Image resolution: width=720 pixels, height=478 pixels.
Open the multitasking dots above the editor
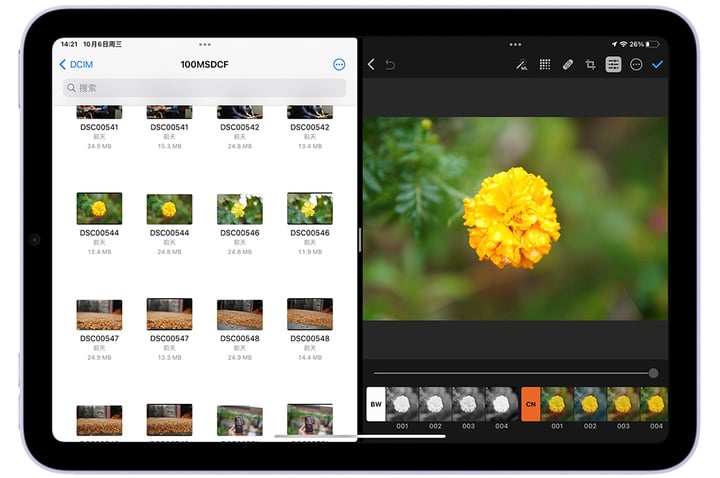tap(516, 45)
